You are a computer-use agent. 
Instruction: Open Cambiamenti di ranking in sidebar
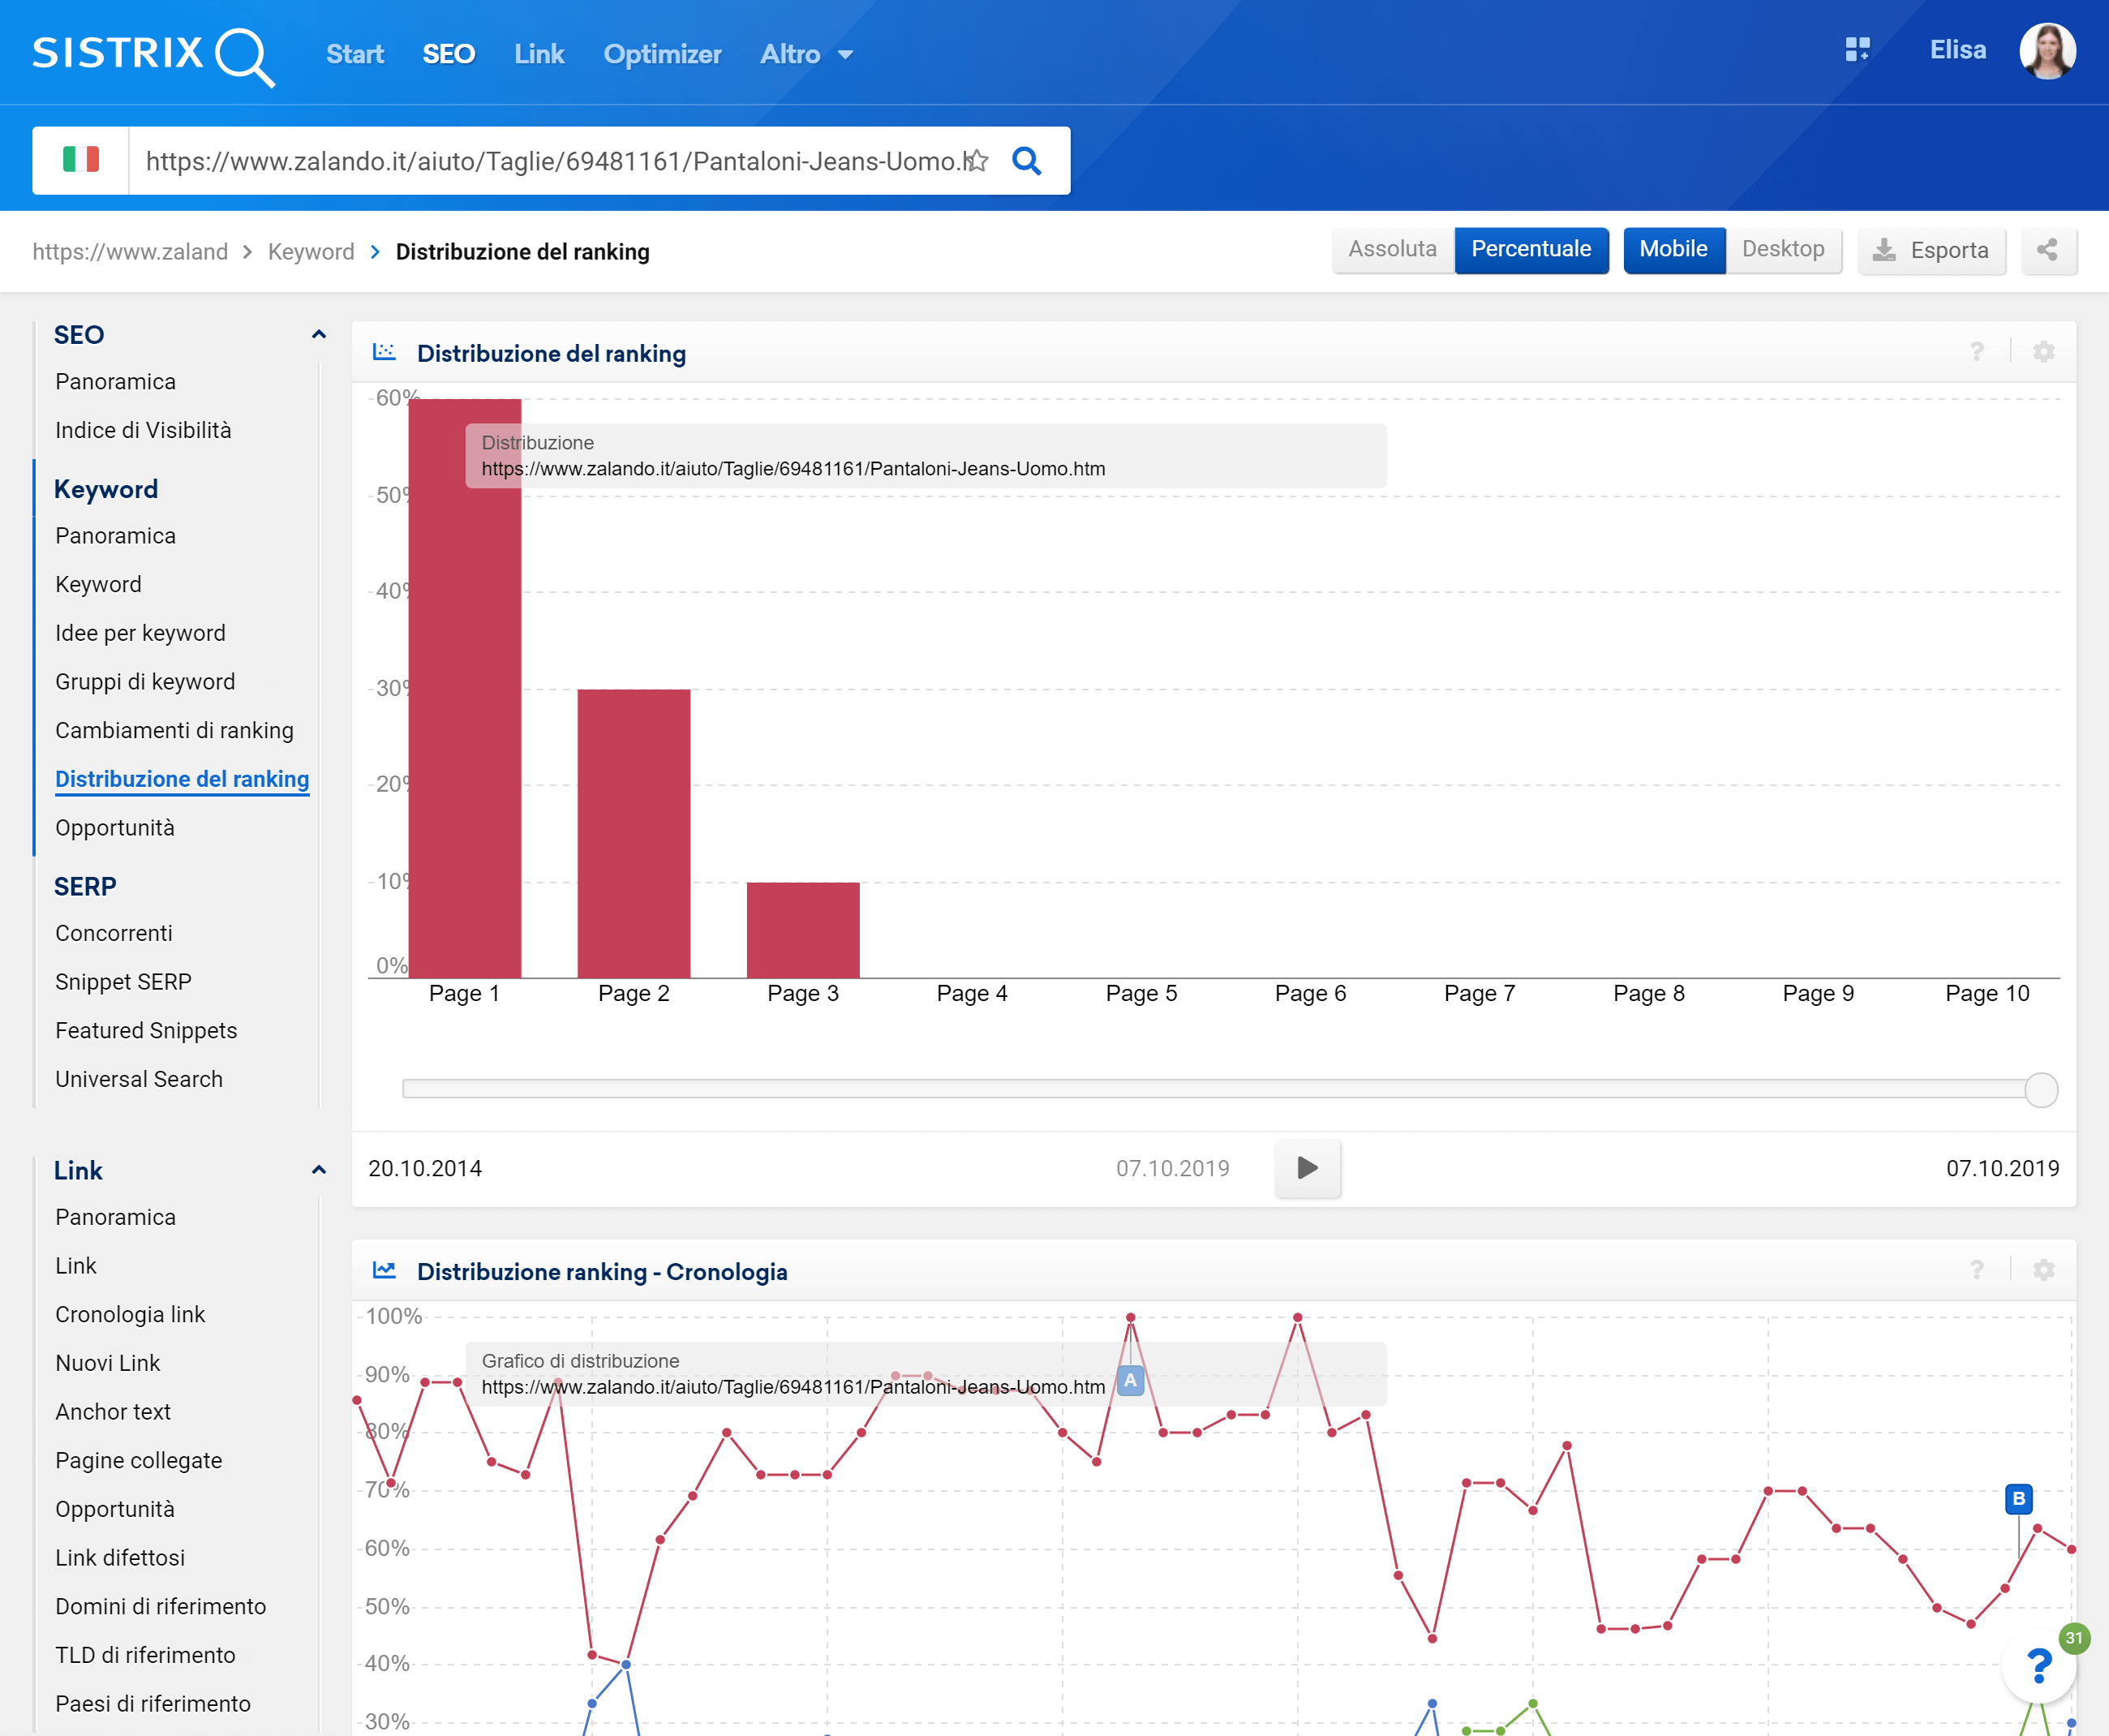[x=174, y=730]
